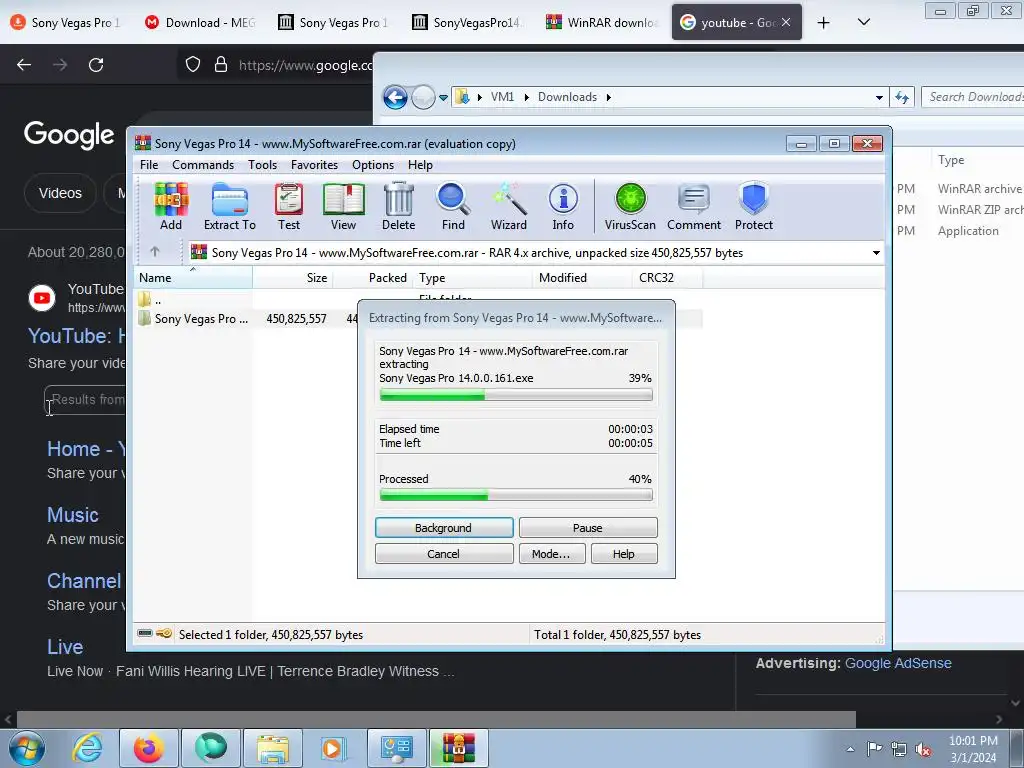Switch to Firefox in the taskbar

click(x=149, y=748)
